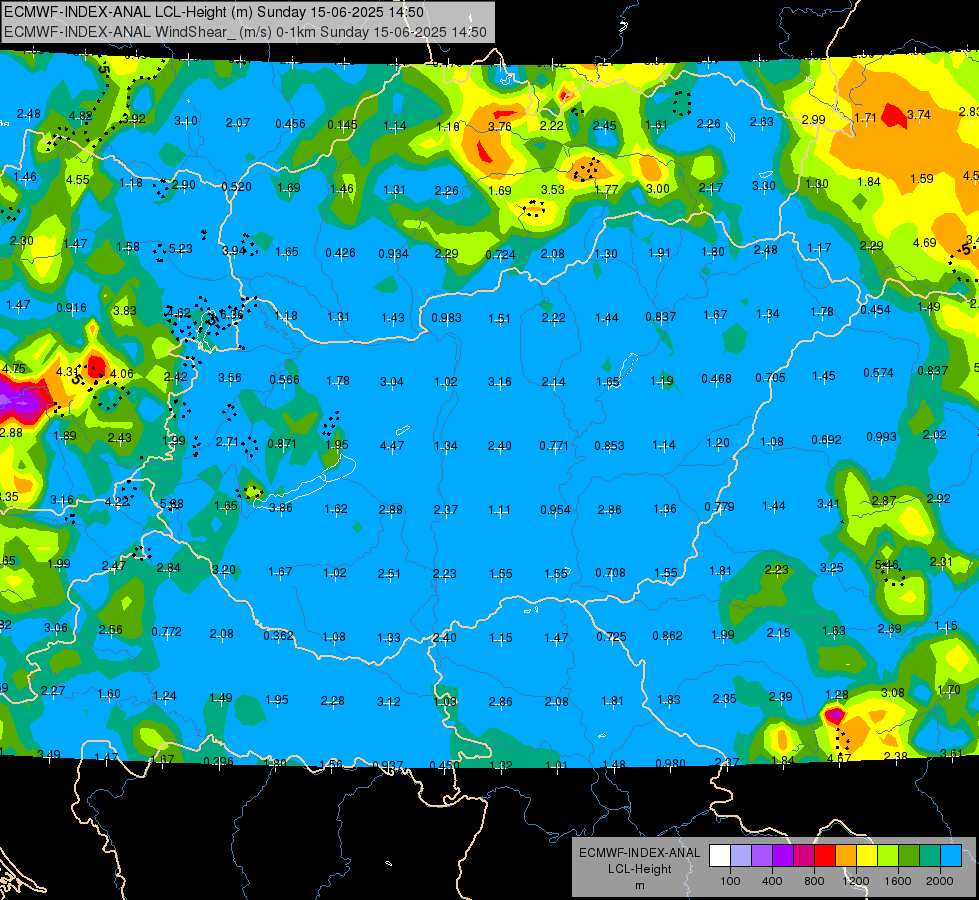Click the dark green legend swatch
Image resolution: width=979 pixels, height=900 pixels.
click(909, 856)
